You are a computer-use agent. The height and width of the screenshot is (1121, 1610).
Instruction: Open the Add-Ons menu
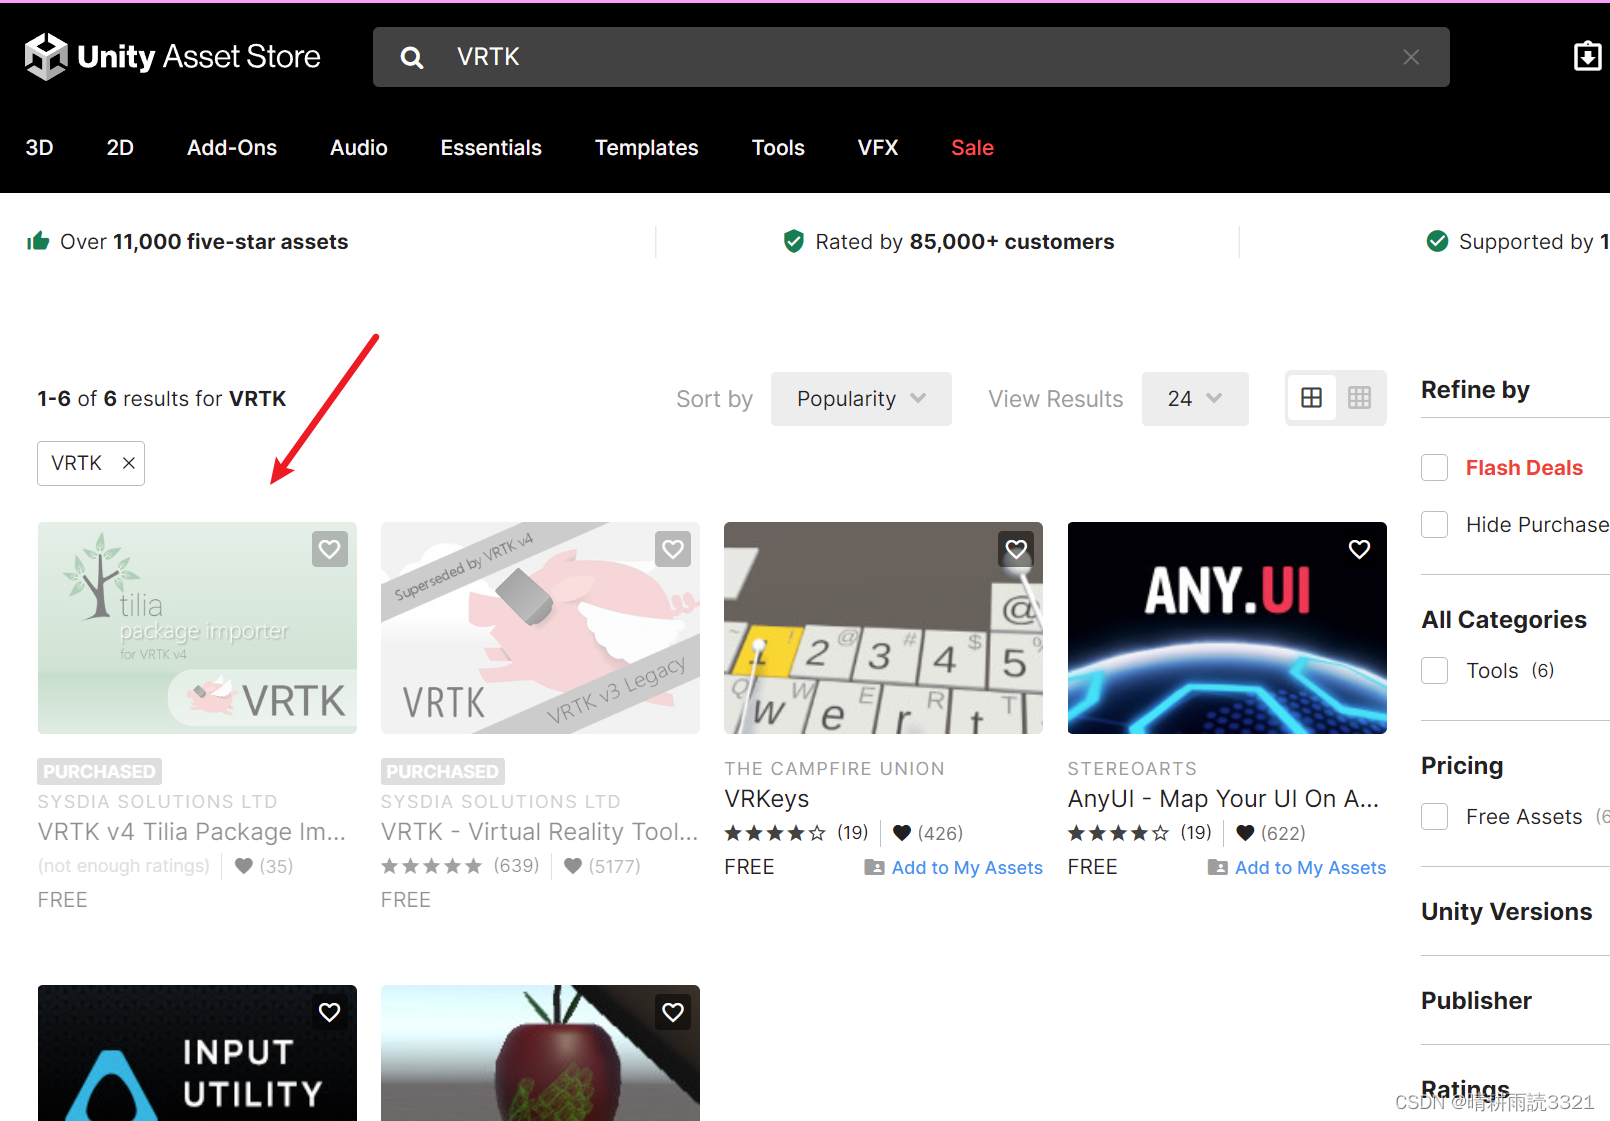[x=232, y=148]
